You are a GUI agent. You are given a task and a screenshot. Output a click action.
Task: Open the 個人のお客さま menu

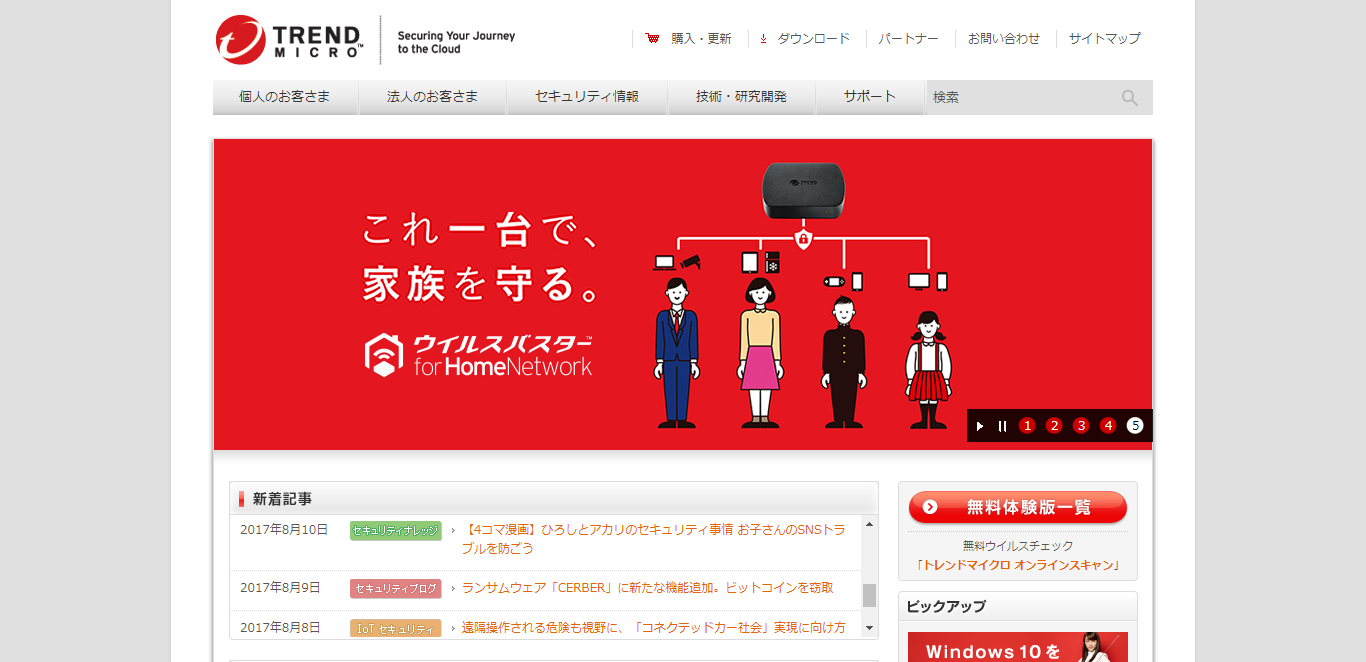pos(285,97)
